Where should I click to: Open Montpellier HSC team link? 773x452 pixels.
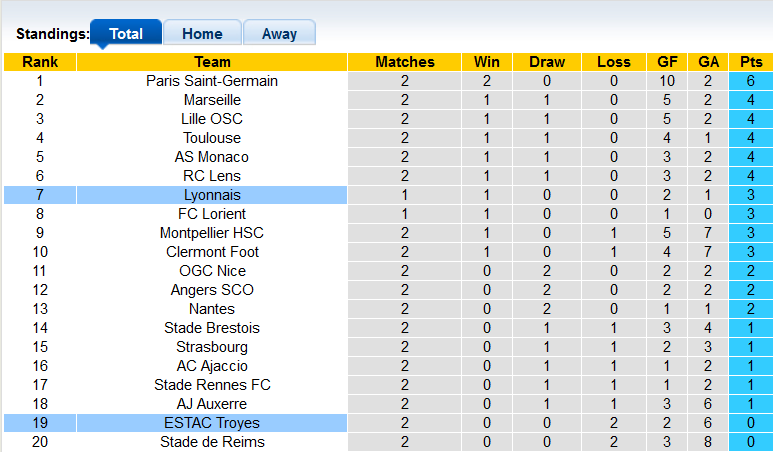coord(212,233)
